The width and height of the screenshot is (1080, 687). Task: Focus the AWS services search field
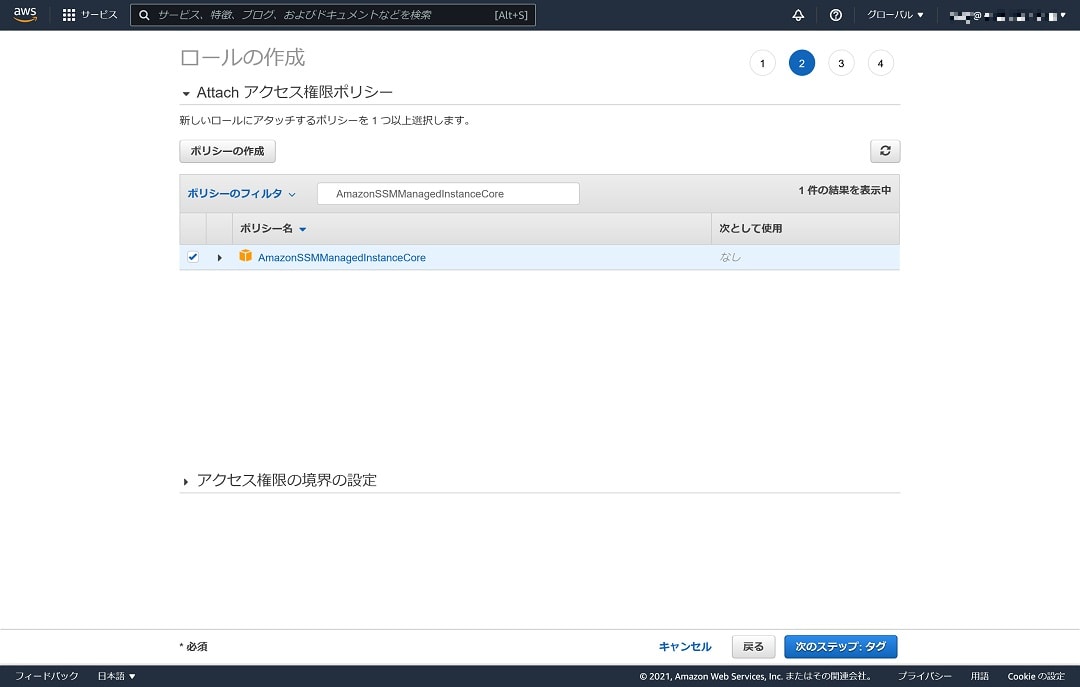pyautogui.click(x=333, y=15)
